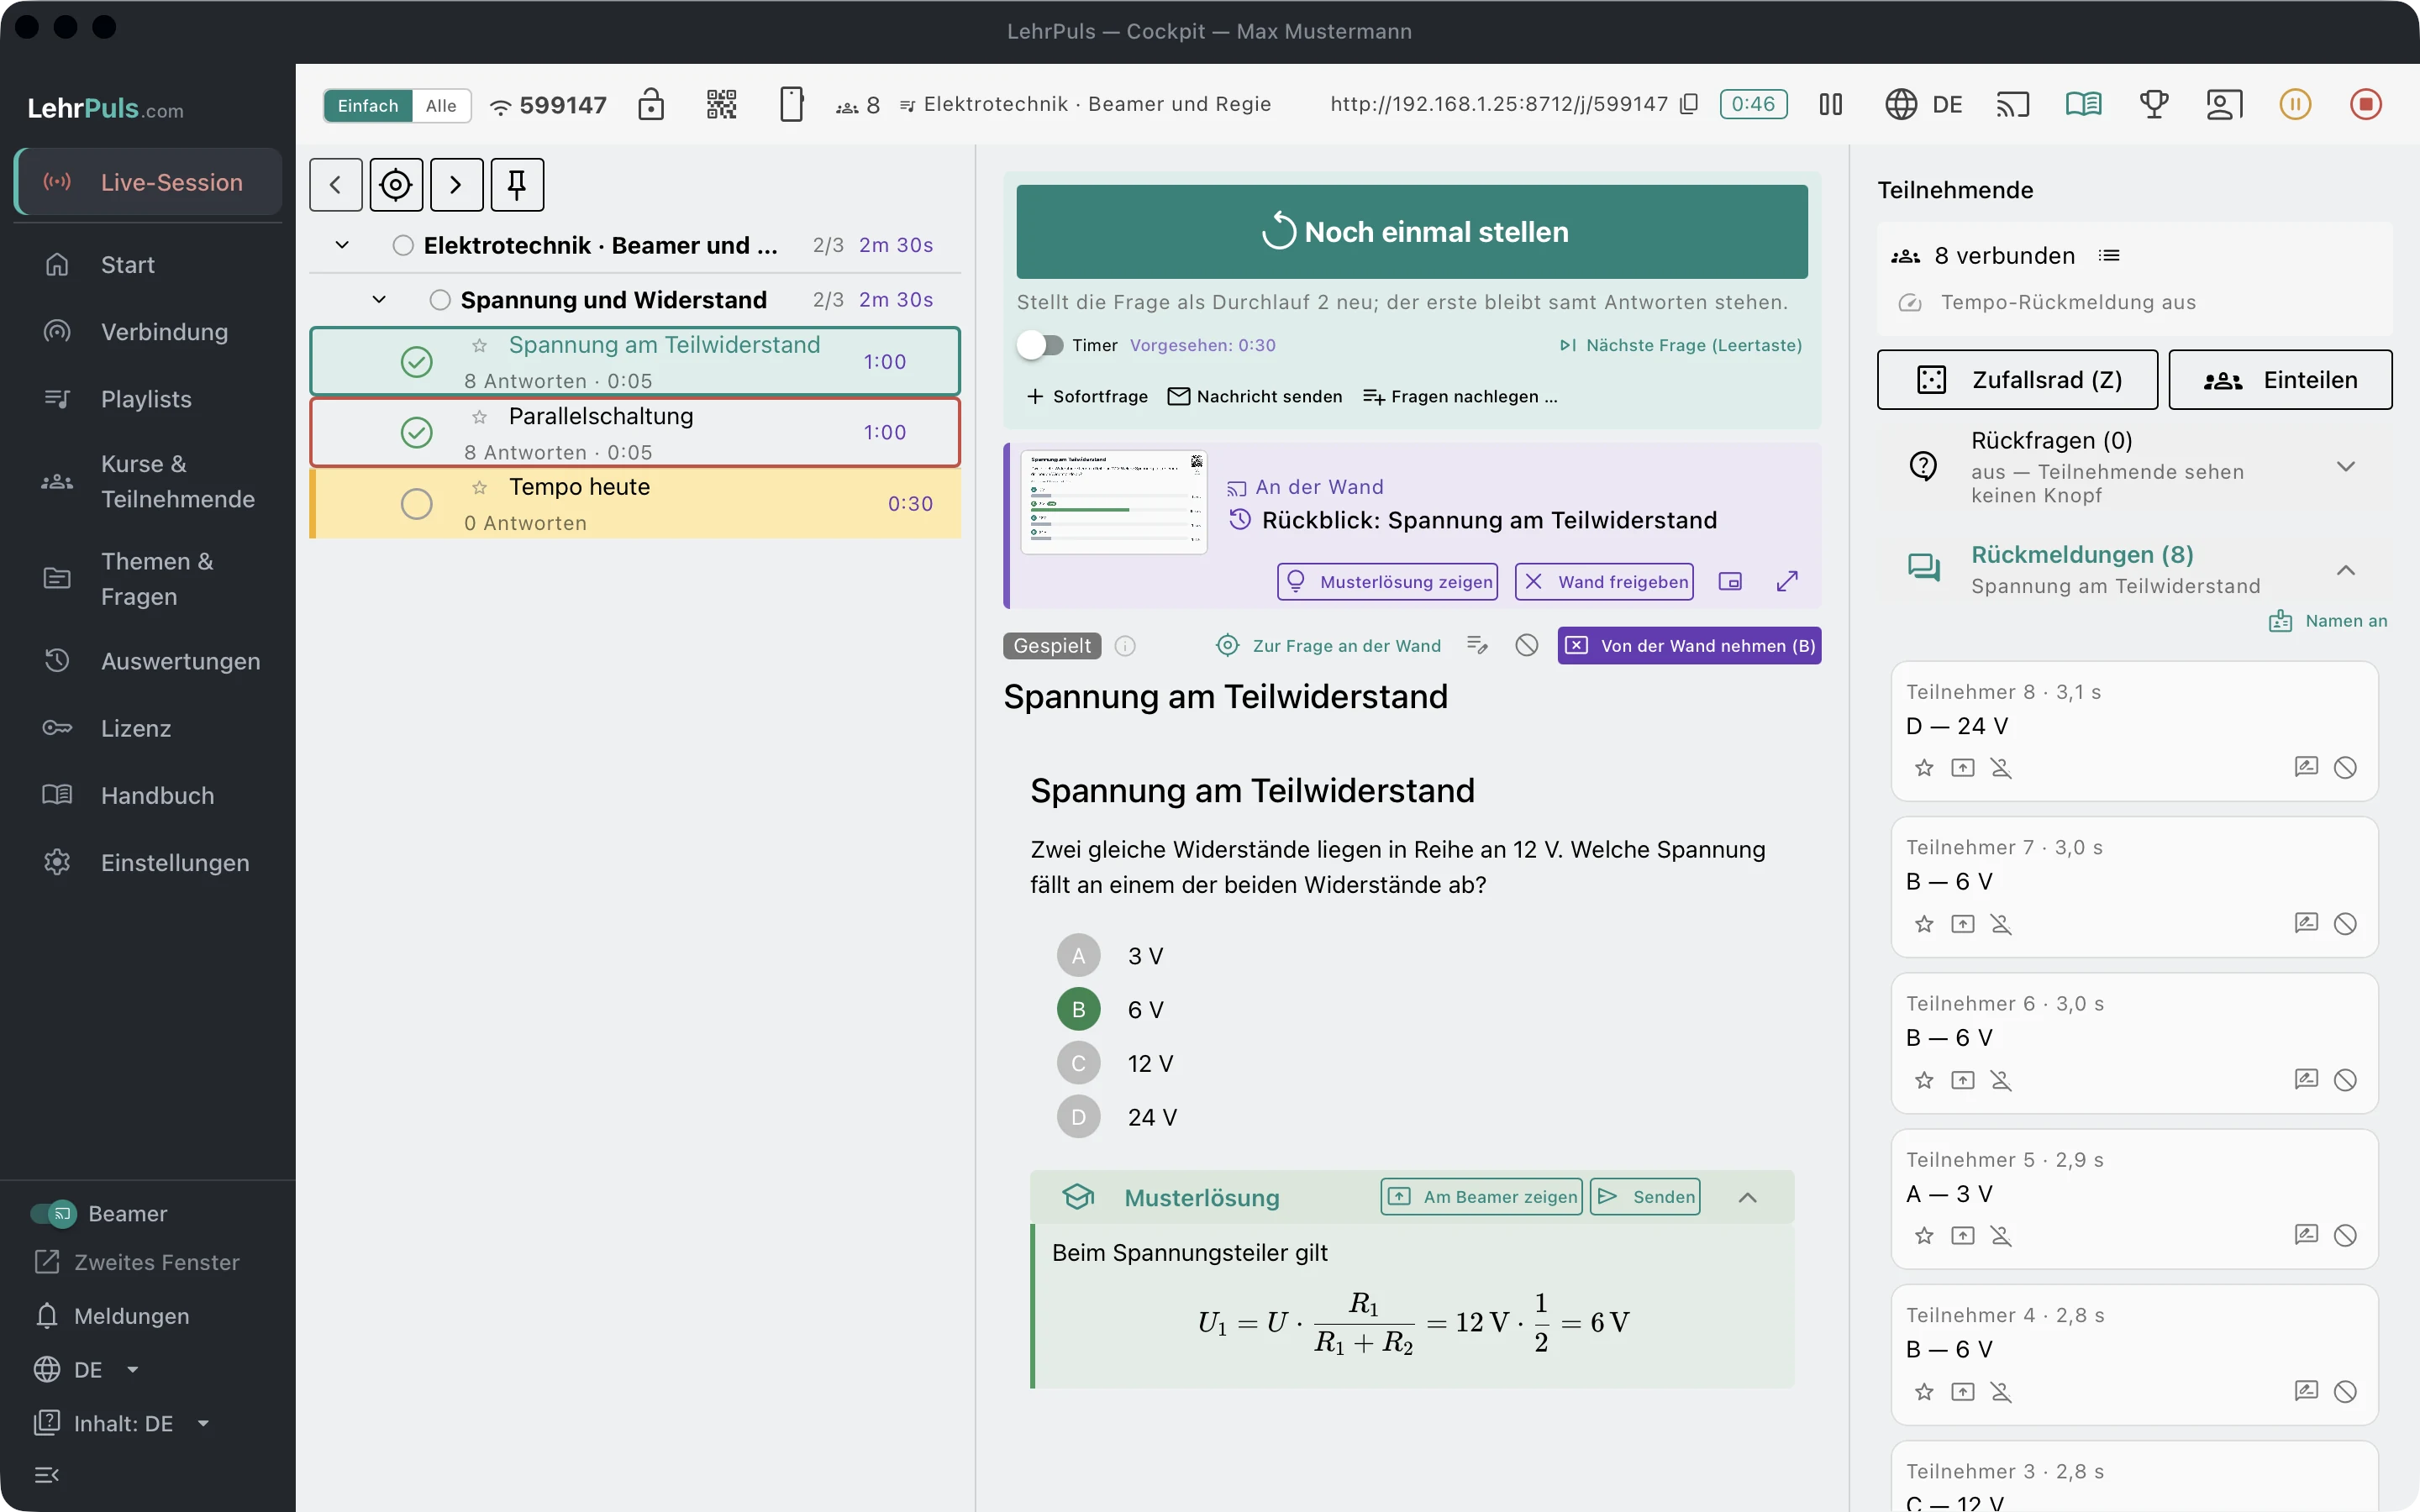
Task: Click the pin icon above question list
Action: pos(517,185)
